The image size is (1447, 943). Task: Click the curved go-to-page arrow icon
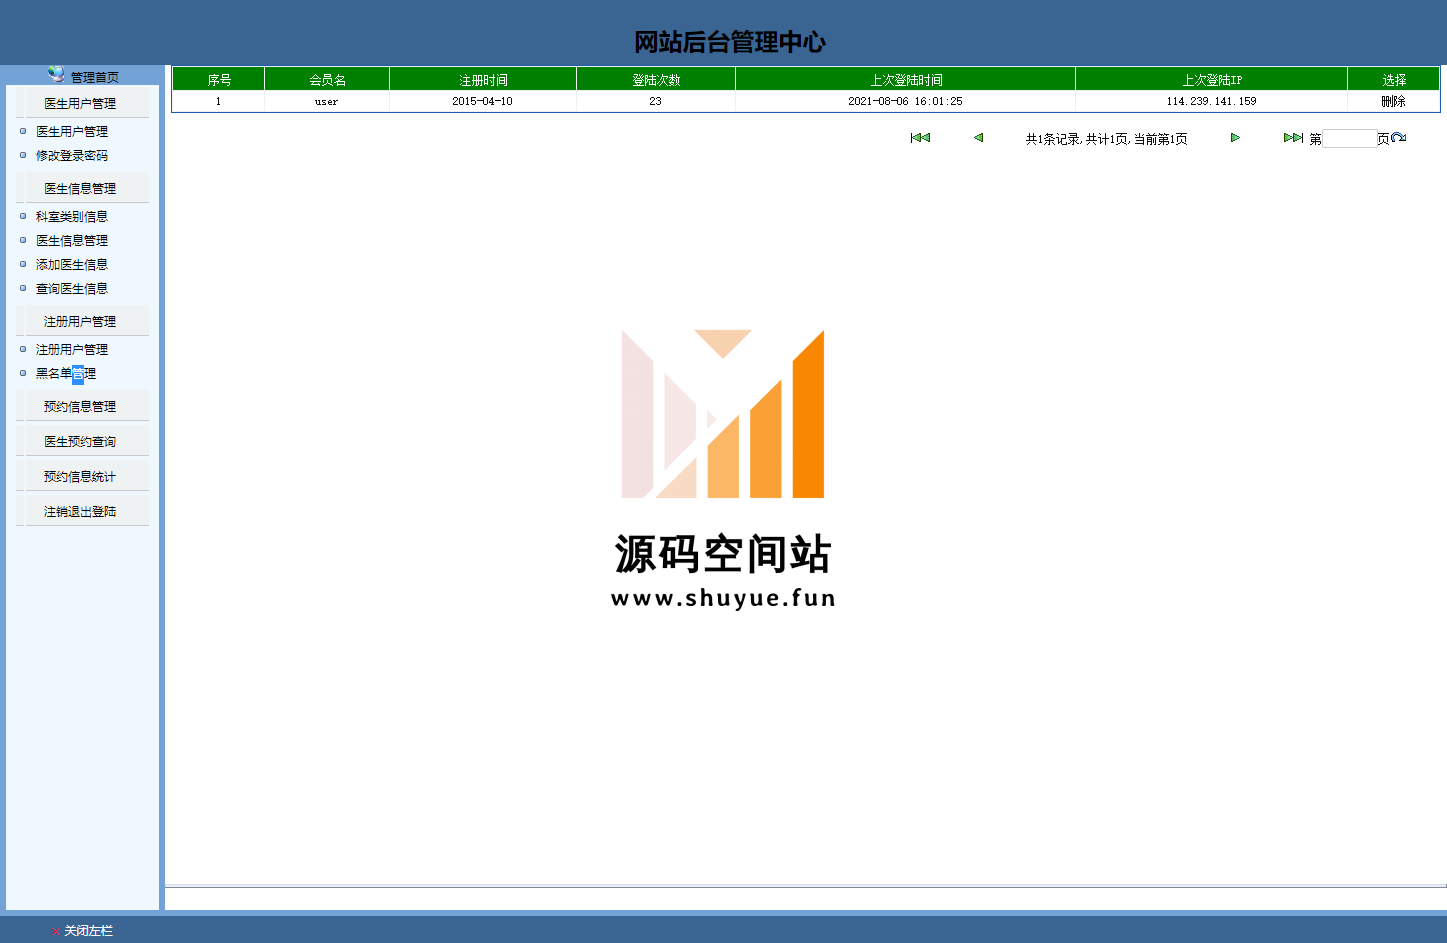[1399, 138]
